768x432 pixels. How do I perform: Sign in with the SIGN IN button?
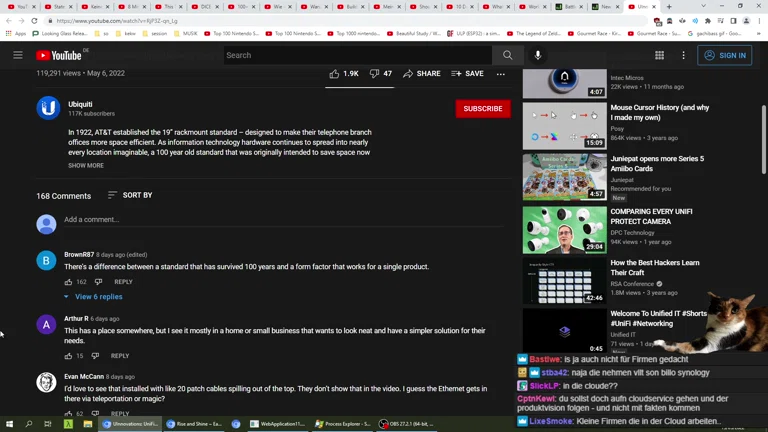pos(724,55)
